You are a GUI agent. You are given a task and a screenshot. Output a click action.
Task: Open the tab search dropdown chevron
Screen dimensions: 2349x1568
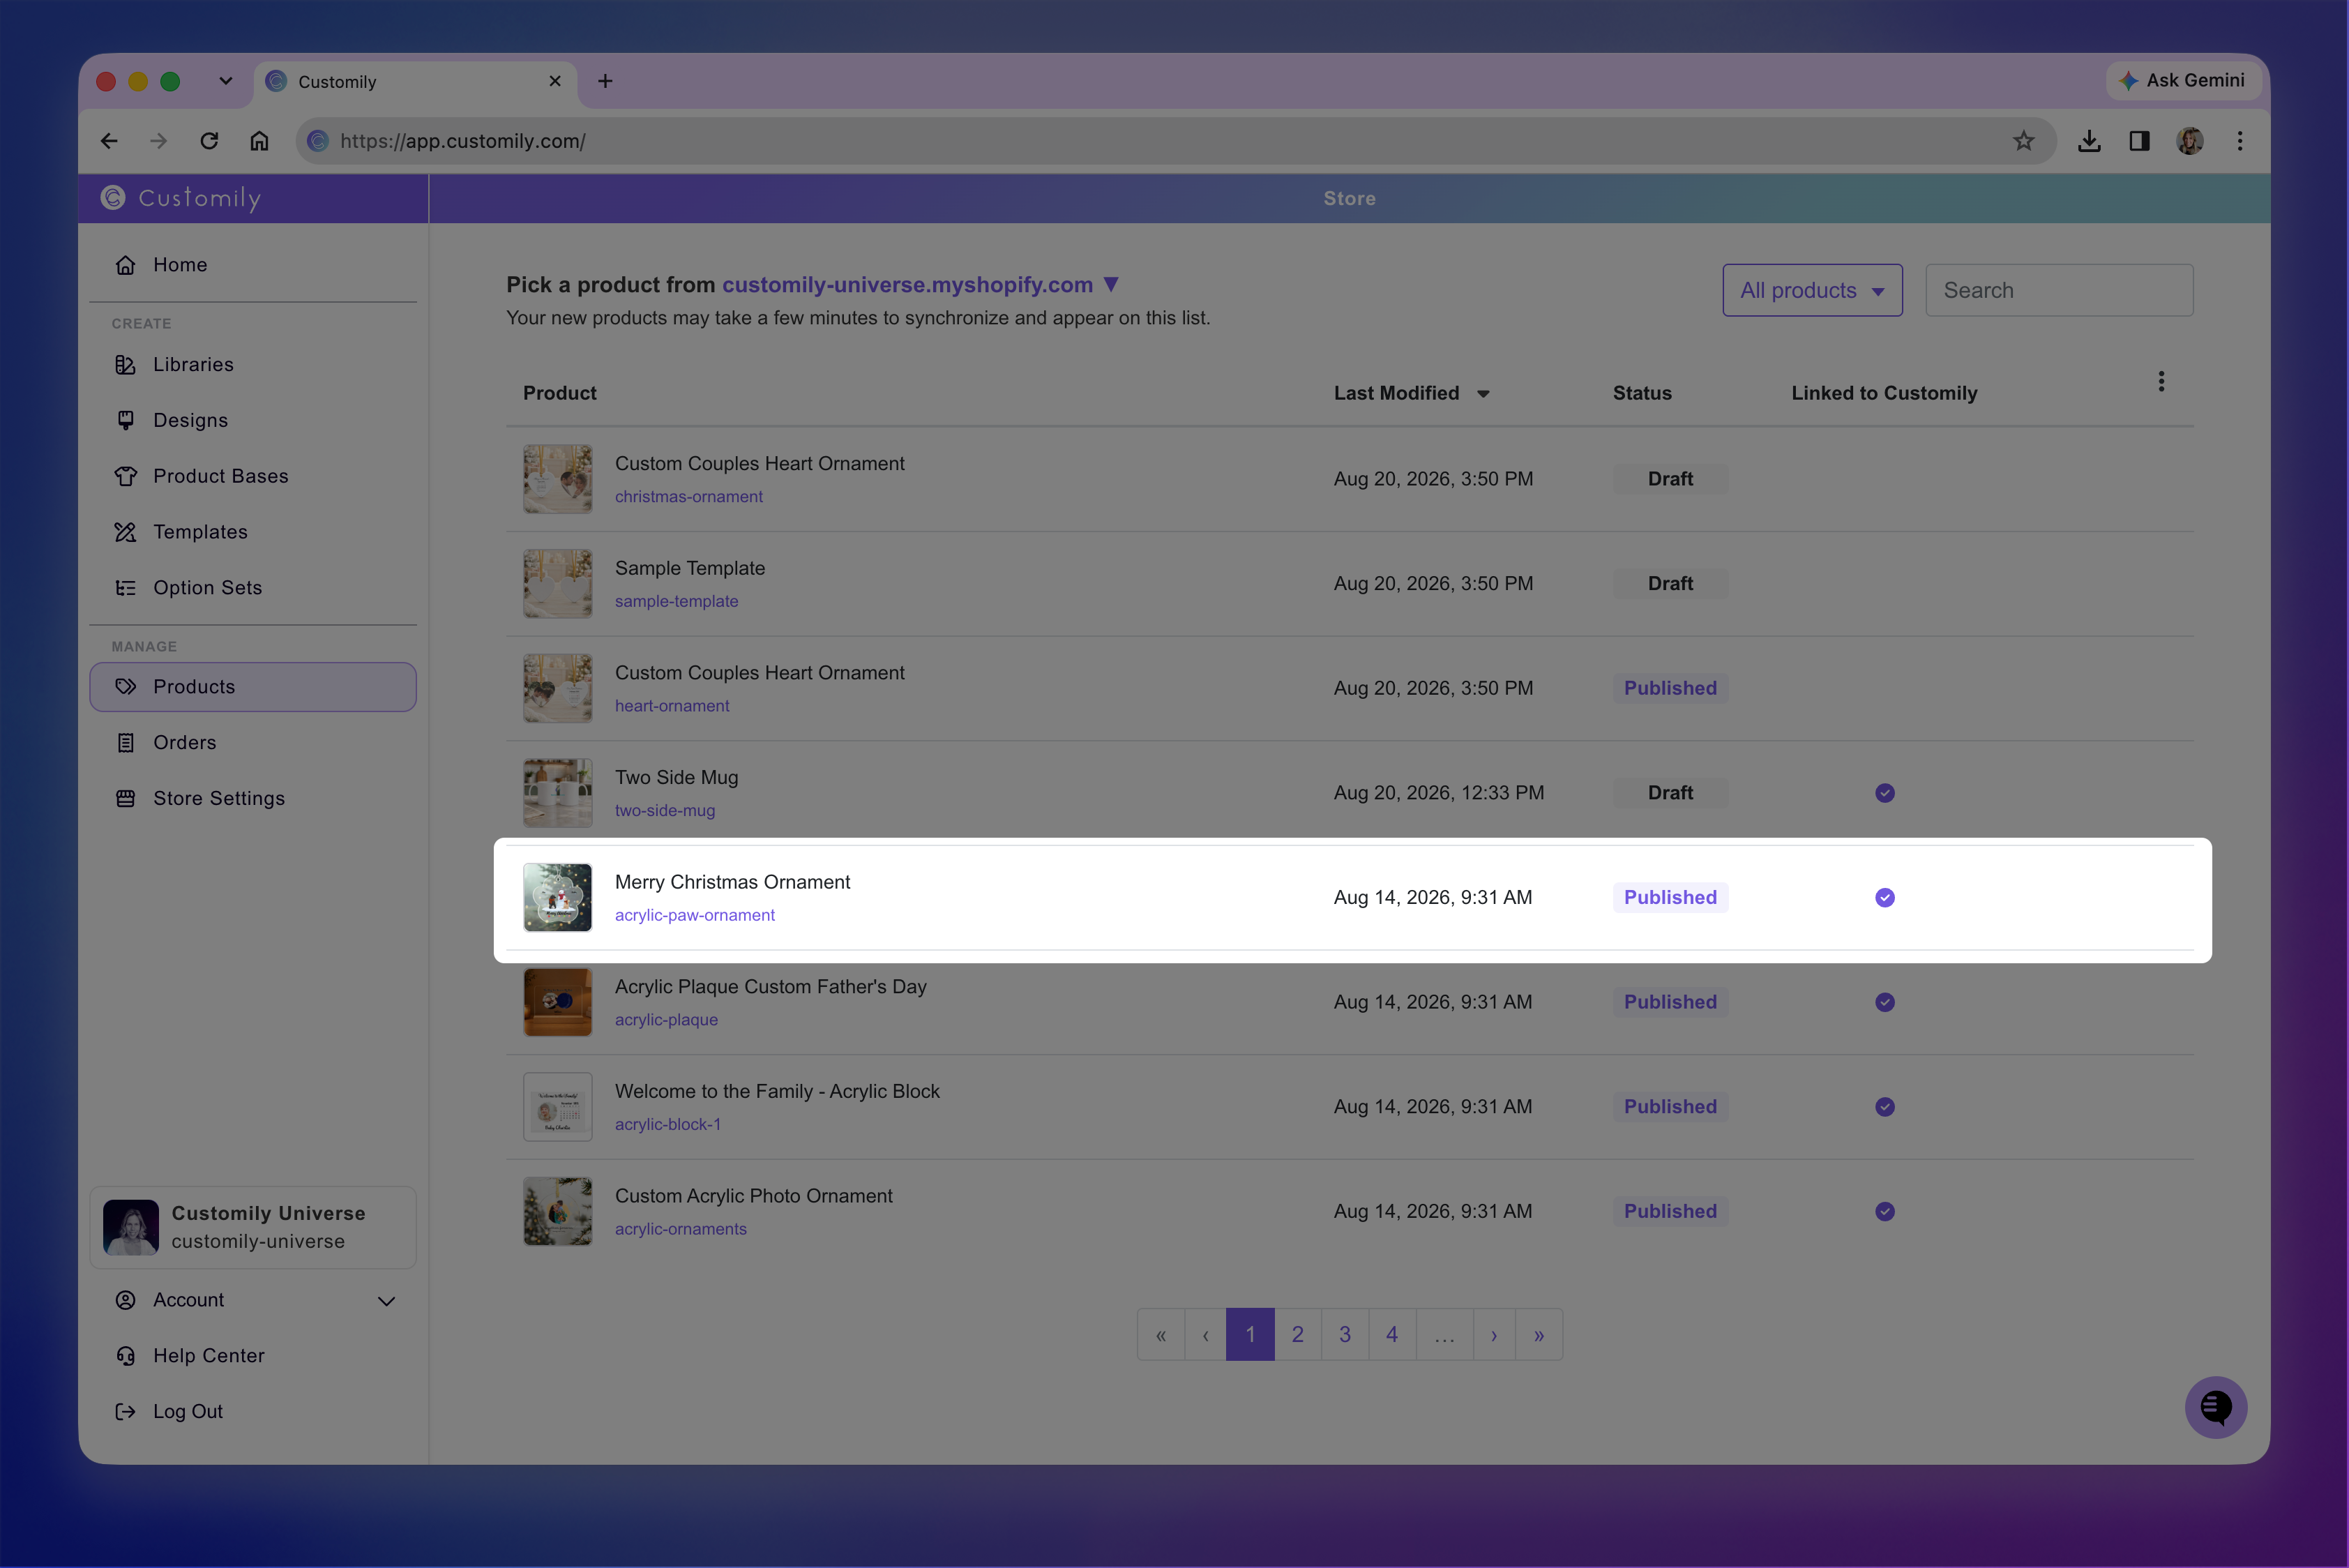[226, 81]
